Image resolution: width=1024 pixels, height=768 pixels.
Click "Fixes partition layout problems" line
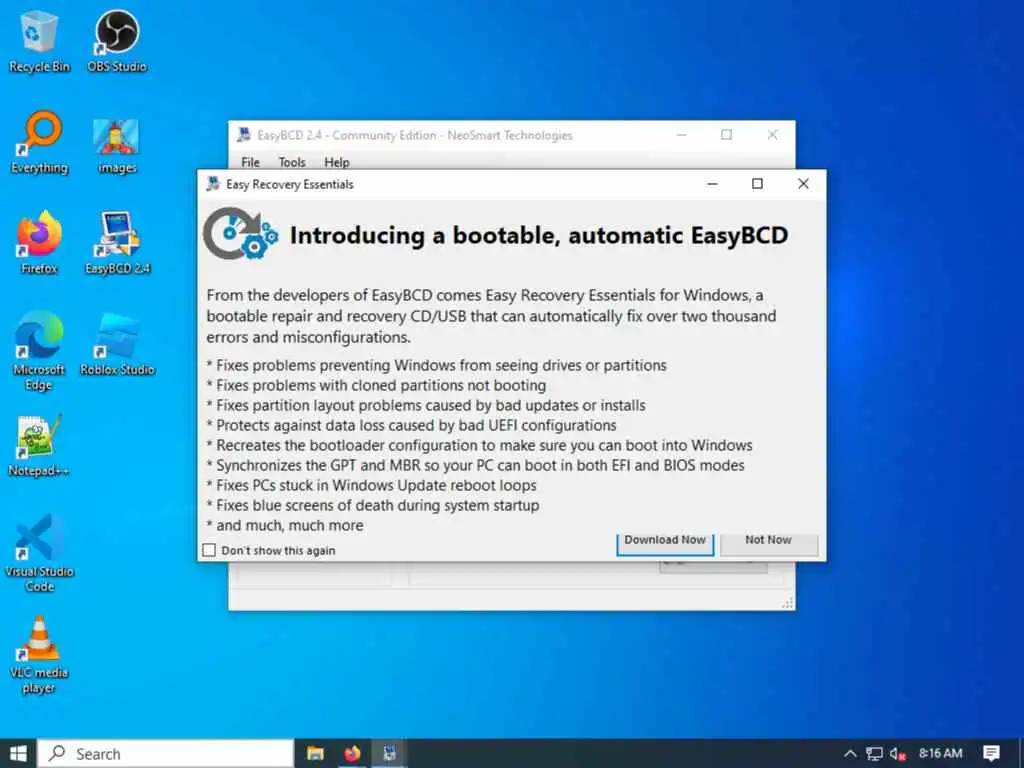(x=426, y=406)
